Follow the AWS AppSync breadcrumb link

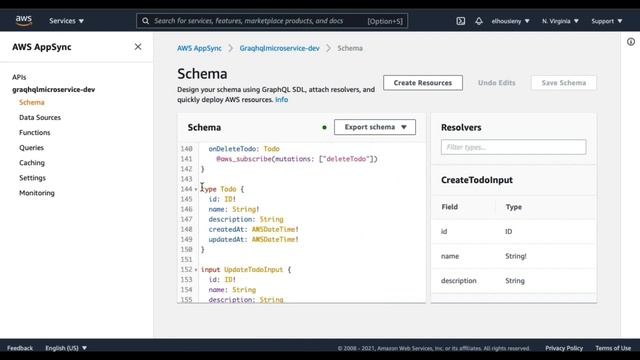[x=199, y=48]
